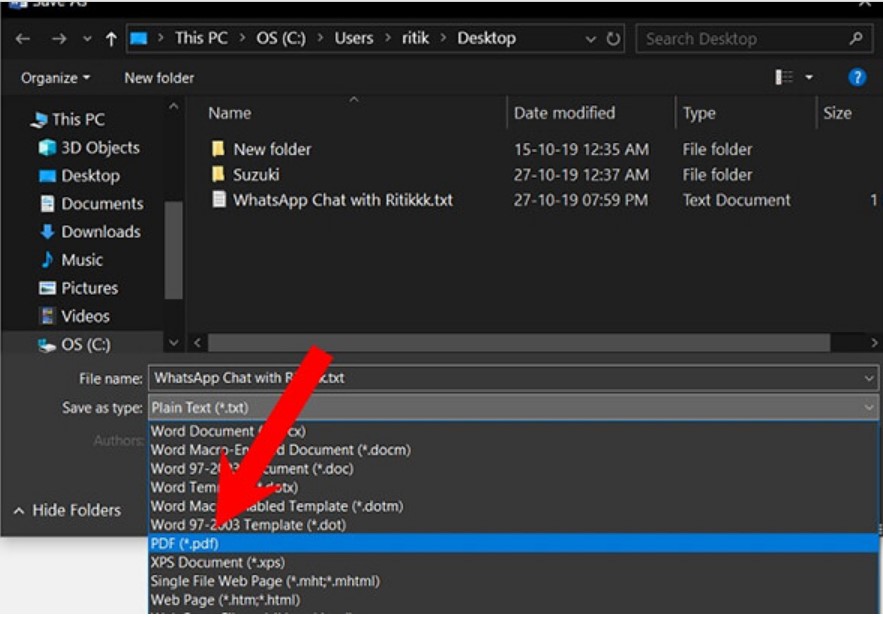Click the Help question mark icon
Image resolution: width=883 pixels, height=617 pixels.
(x=856, y=77)
